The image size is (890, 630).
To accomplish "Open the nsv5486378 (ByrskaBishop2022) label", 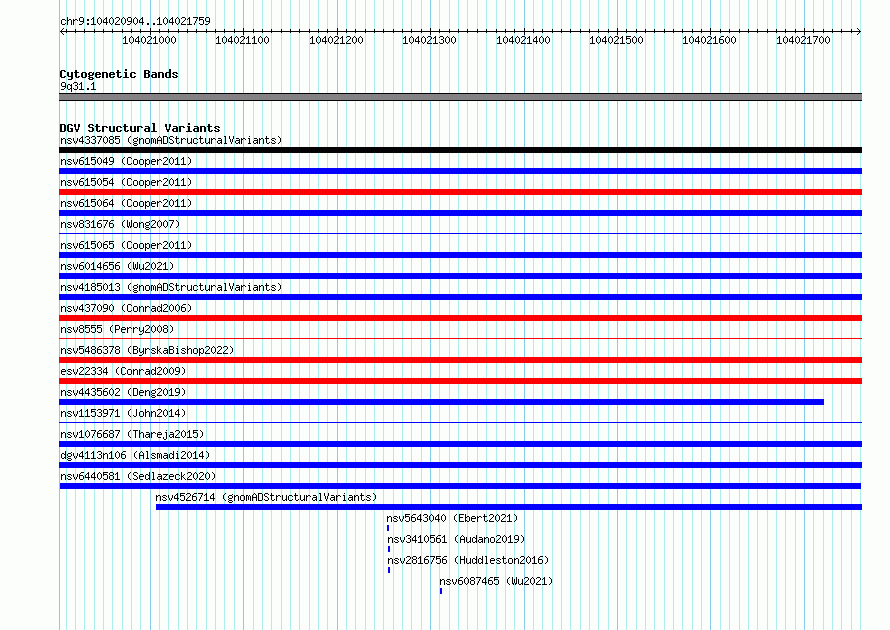I will point(147,350).
